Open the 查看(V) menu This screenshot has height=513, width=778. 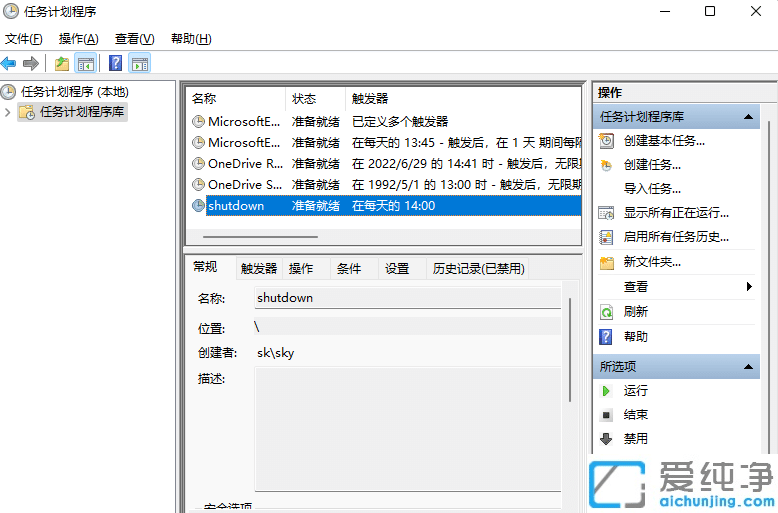pos(134,39)
